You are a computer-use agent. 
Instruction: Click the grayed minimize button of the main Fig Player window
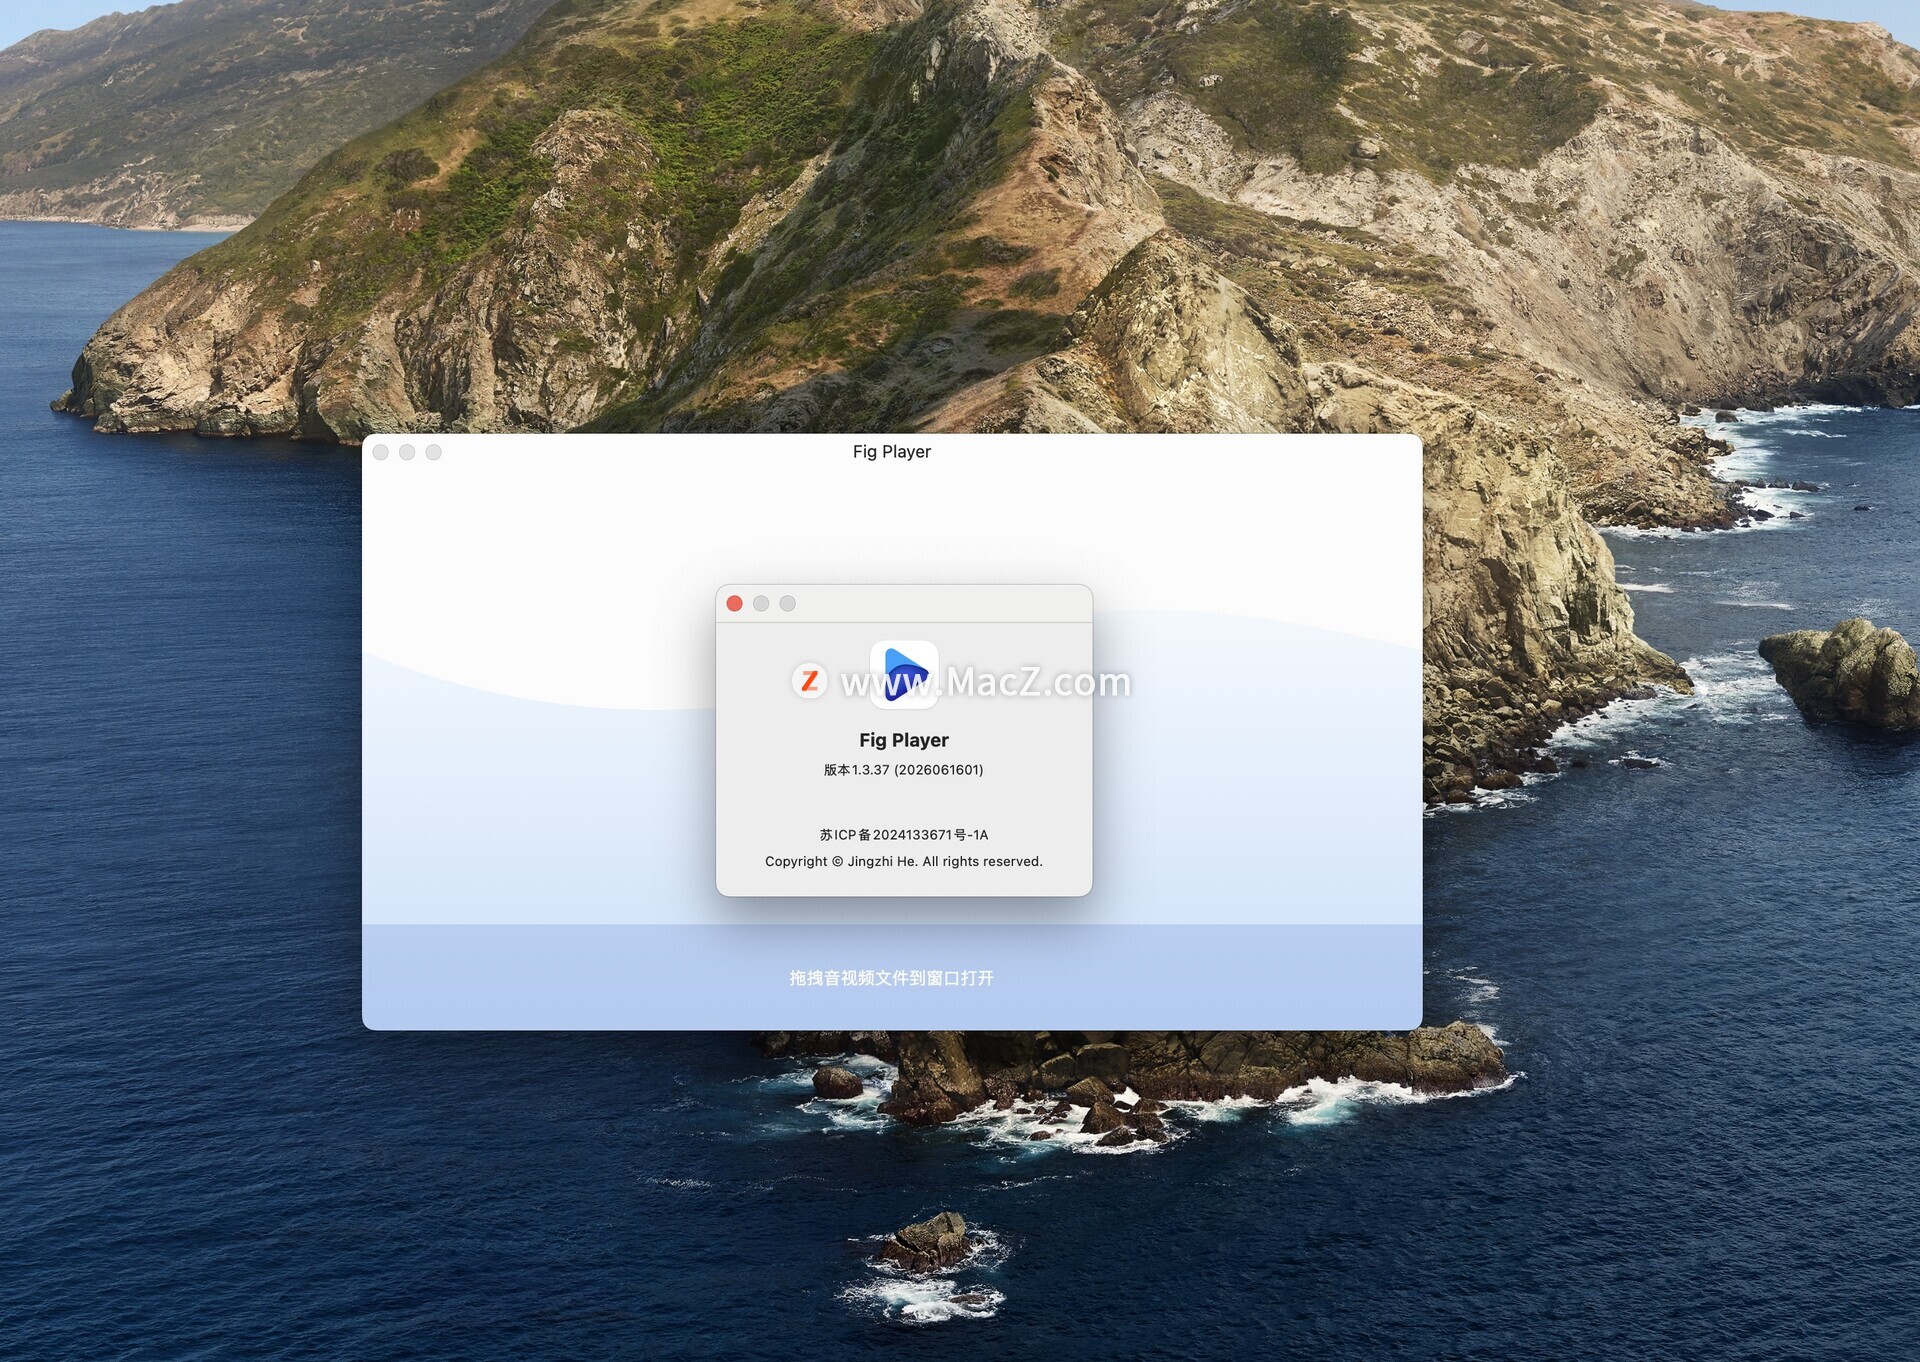click(x=407, y=452)
